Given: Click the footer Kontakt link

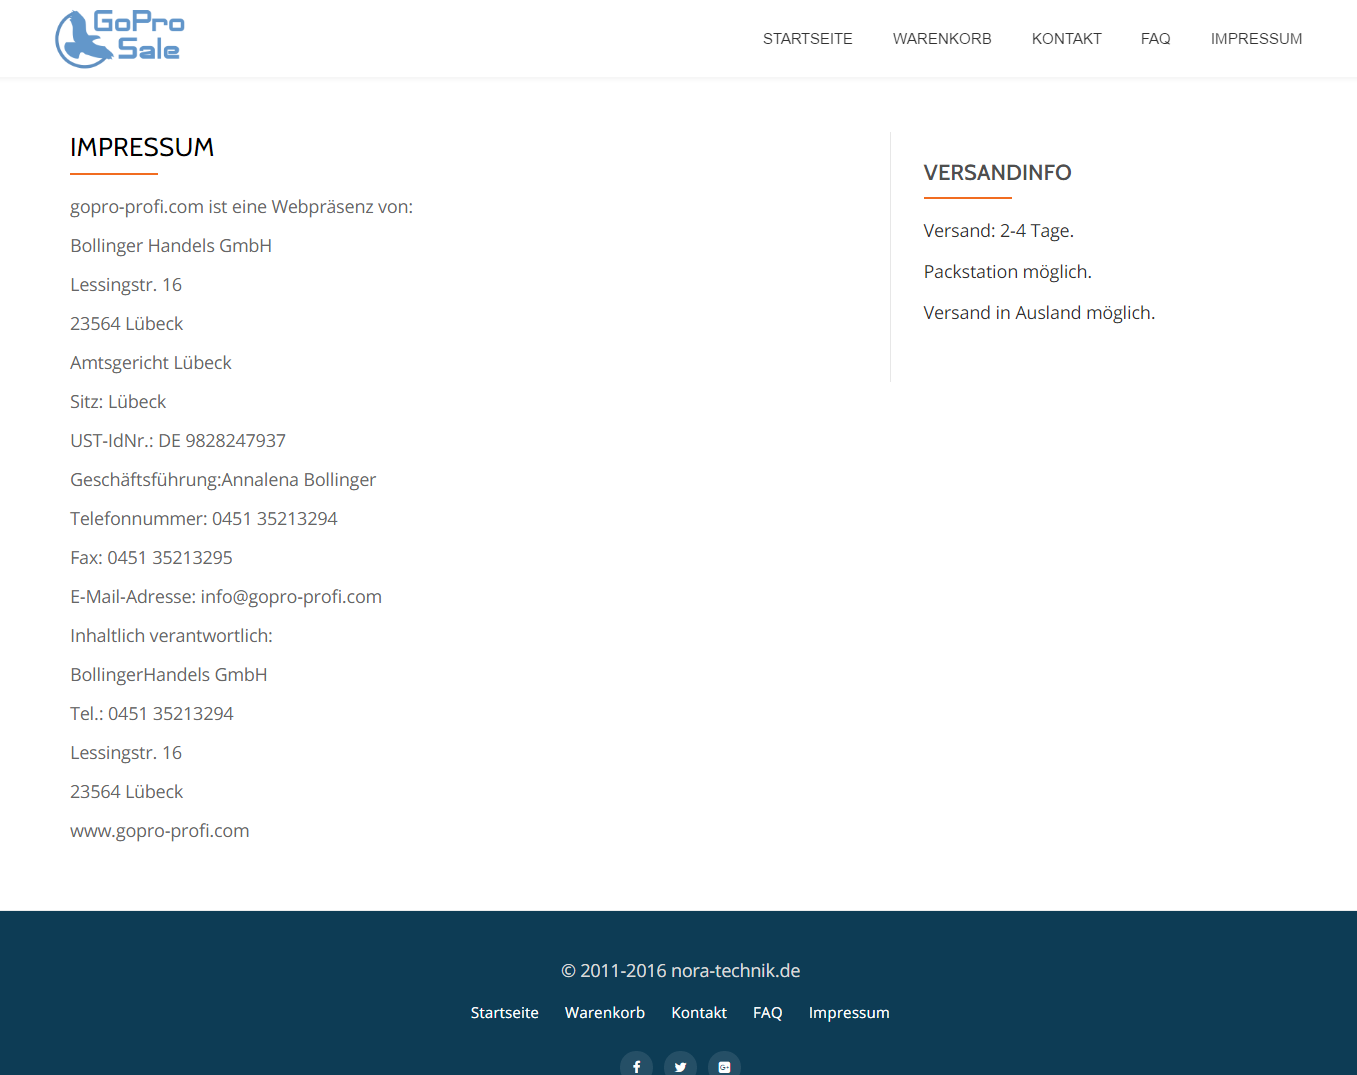Looking at the screenshot, I should pos(699,1013).
